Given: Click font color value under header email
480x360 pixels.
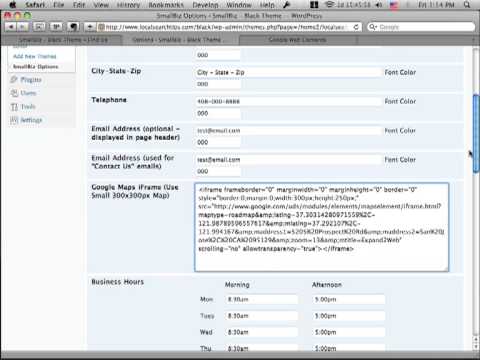Looking at the screenshot, I should 218,142.
